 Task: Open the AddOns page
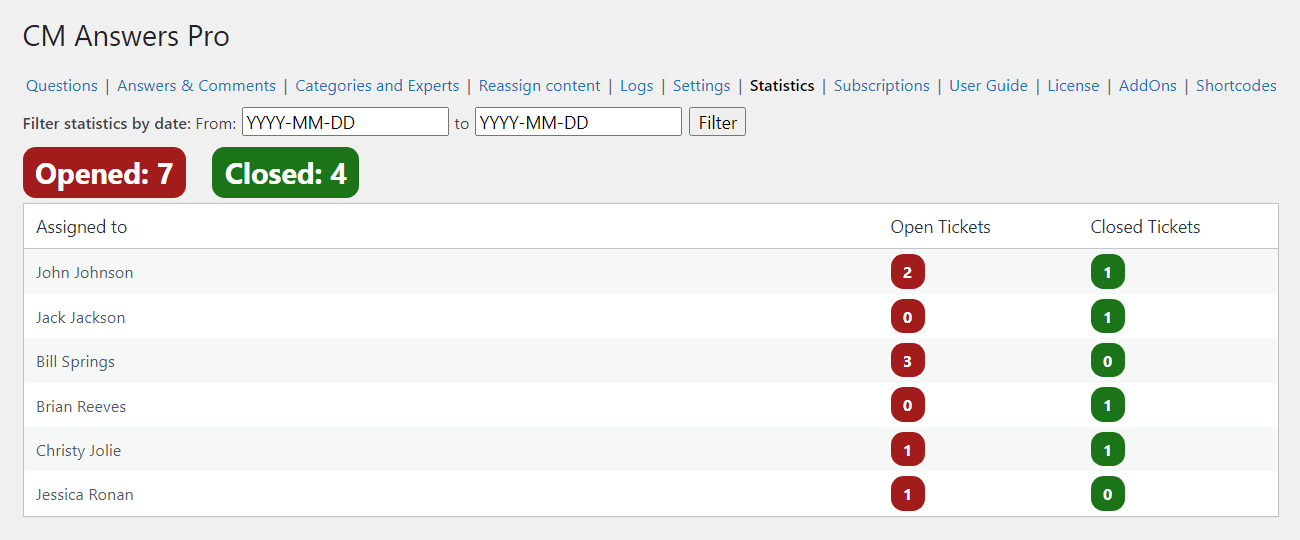[x=1148, y=86]
